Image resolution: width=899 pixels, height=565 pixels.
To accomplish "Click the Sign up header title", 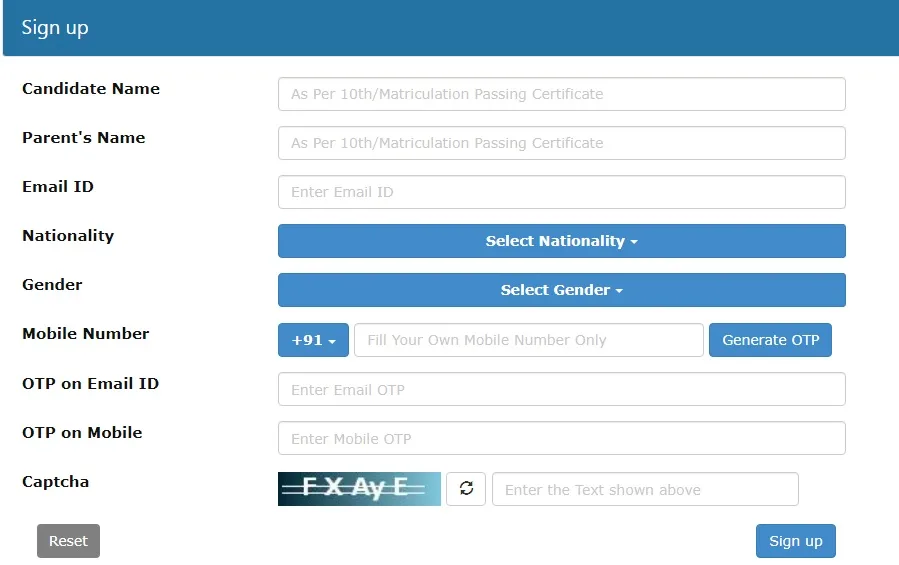I will click(55, 28).
